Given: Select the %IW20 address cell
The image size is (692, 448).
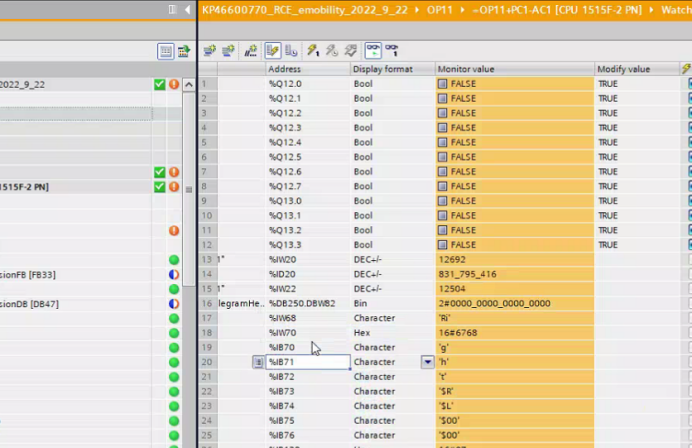Looking at the screenshot, I should 308,260.
